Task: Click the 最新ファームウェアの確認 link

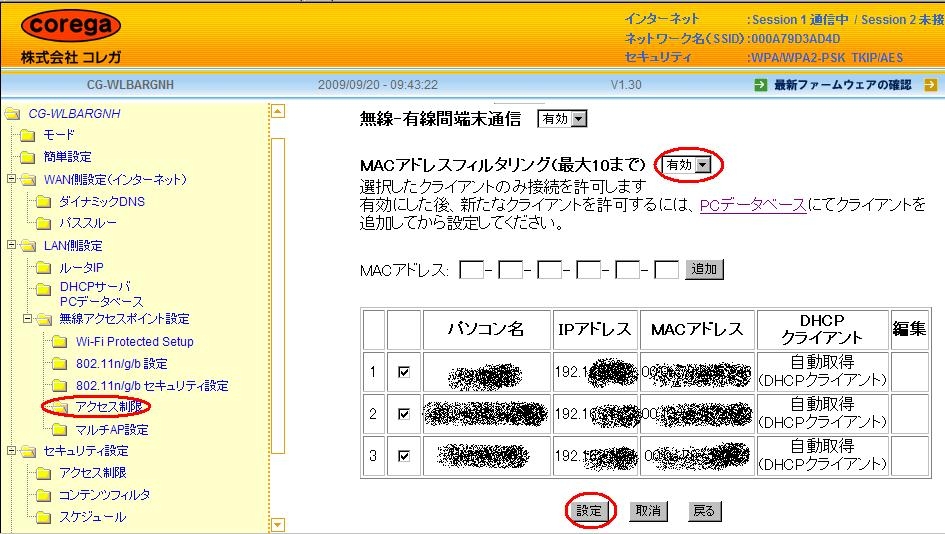Action: pyautogui.click(x=843, y=85)
